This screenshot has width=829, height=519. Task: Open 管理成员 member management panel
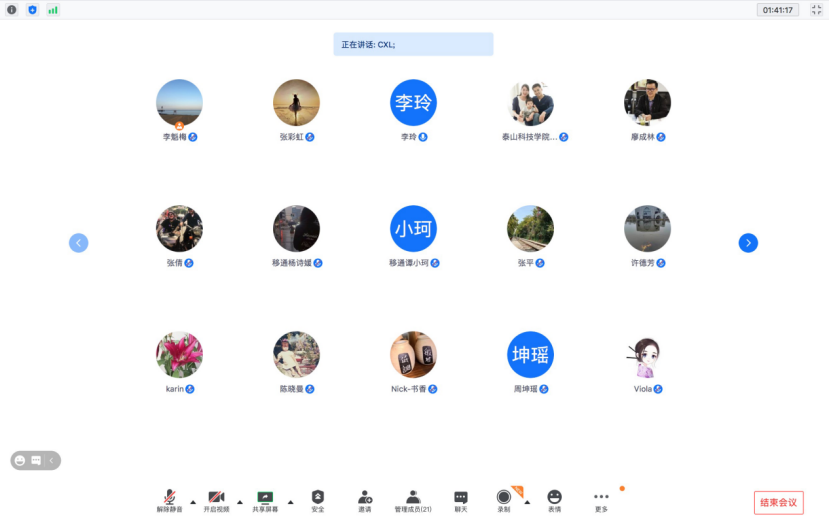point(413,500)
